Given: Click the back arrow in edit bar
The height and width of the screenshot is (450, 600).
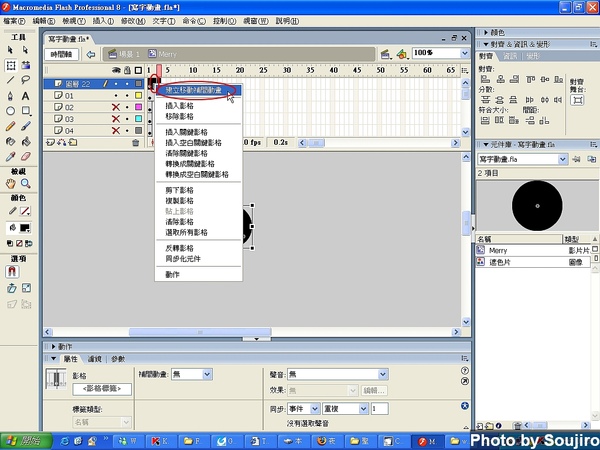Looking at the screenshot, I should (91, 54).
